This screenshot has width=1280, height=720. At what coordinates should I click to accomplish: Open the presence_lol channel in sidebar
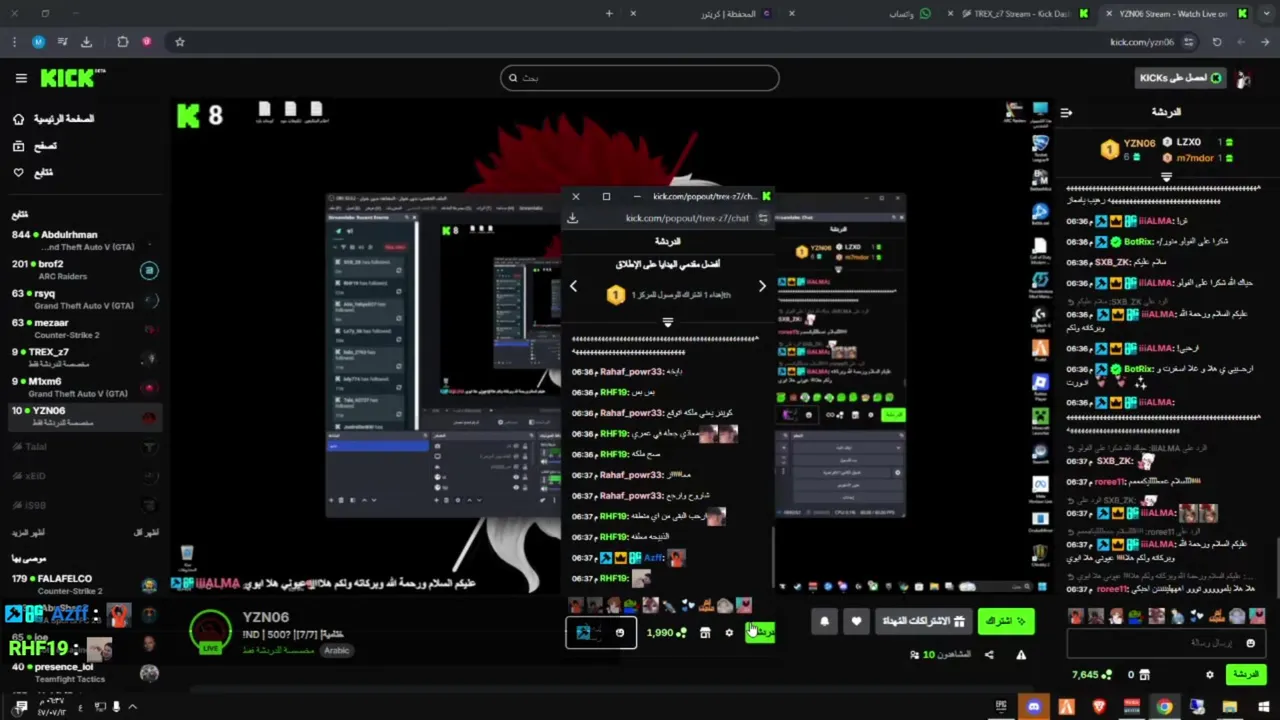[85, 672]
